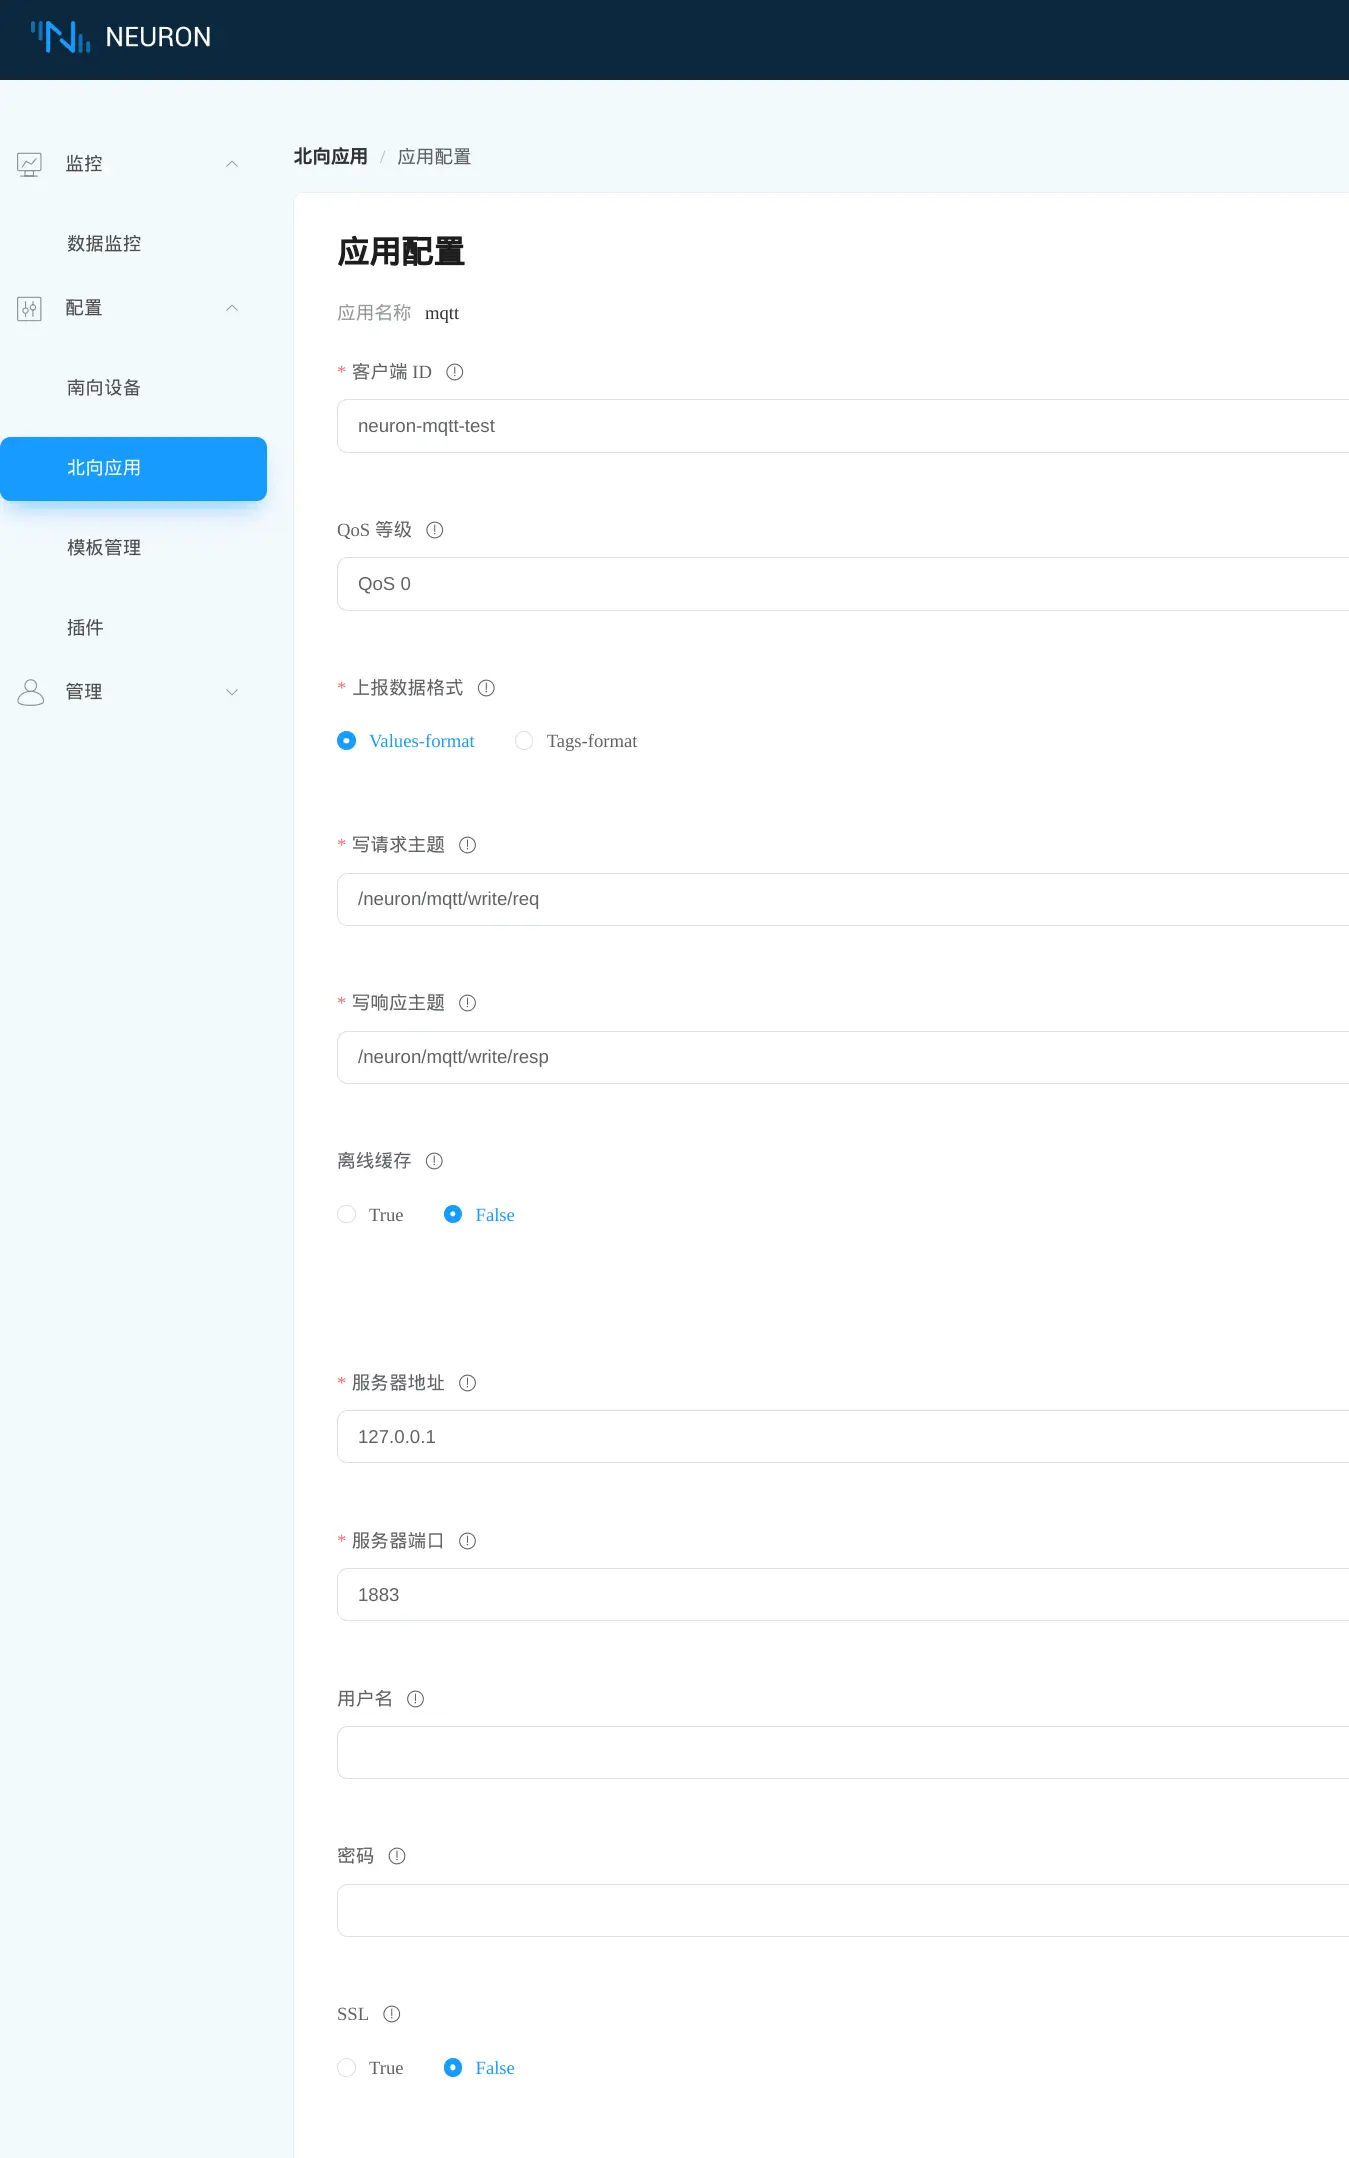This screenshot has height=2158, width=1349.
Task: Click the monitoring chart icon in sidebar
Action: 30,164
